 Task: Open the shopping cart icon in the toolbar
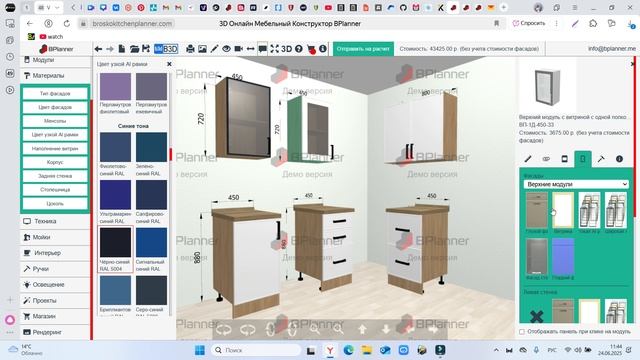[311, 49]
